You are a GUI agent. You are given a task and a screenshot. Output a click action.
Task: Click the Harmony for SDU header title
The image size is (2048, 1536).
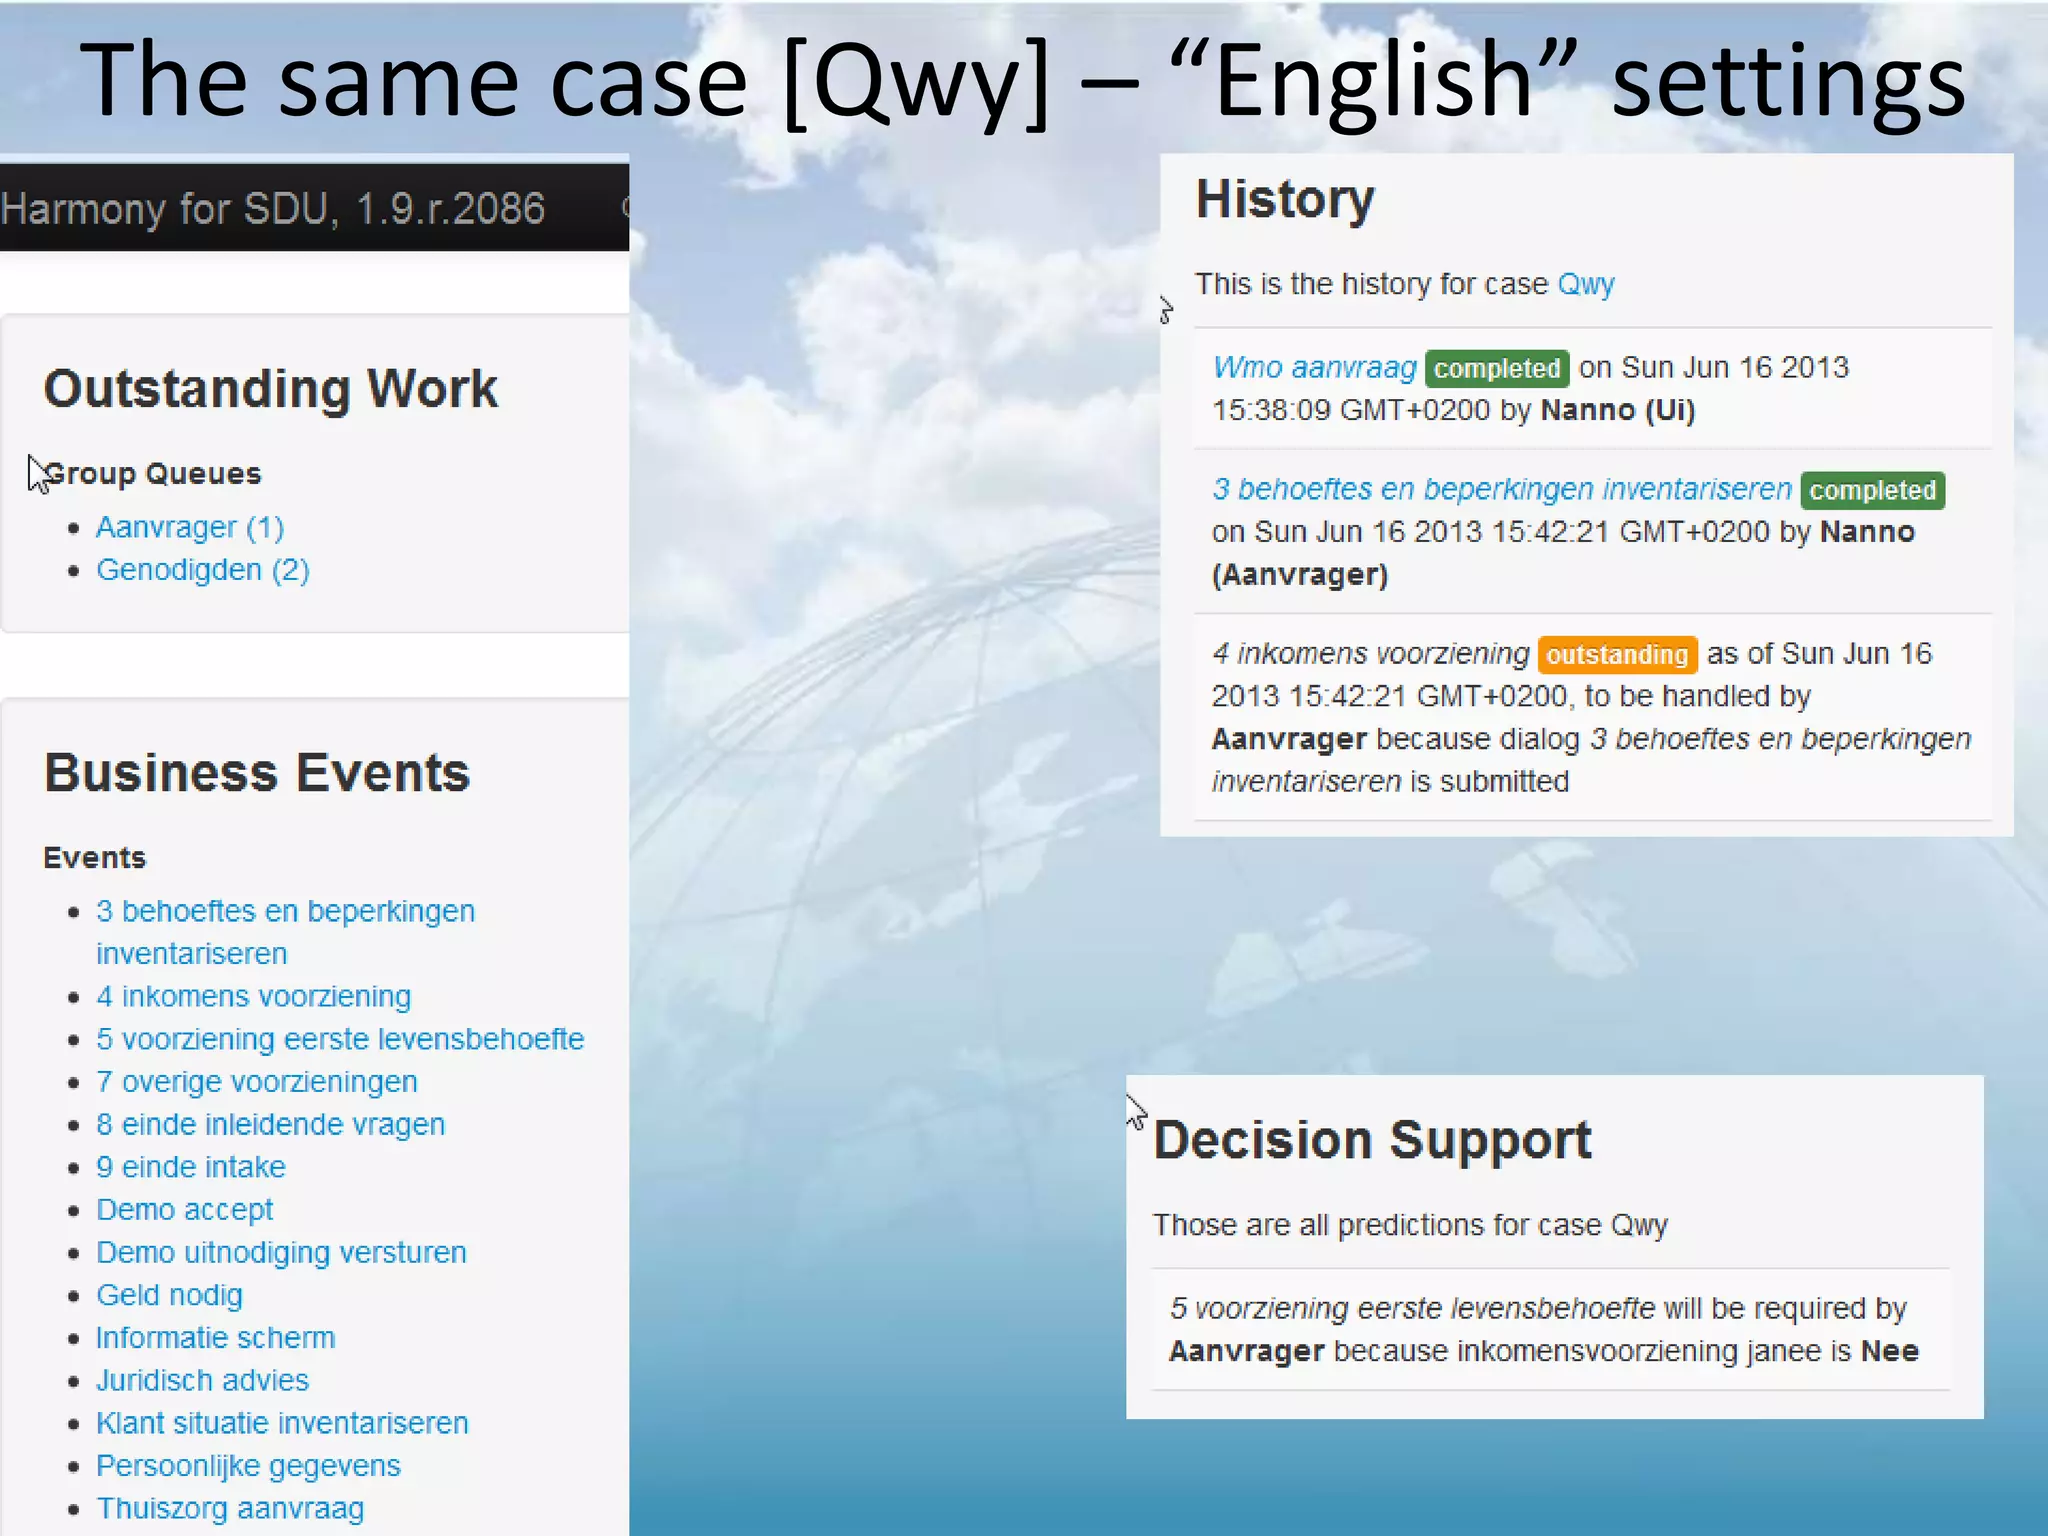[x=273, y=209]
